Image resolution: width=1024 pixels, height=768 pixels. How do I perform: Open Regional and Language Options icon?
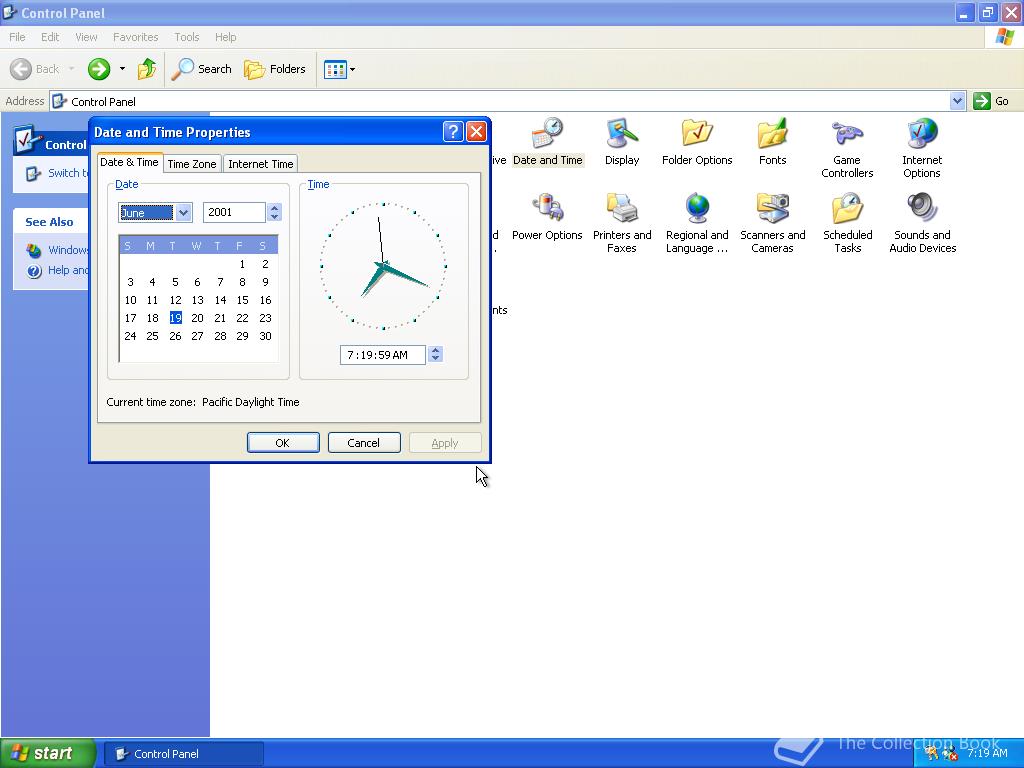click(697, 223)
